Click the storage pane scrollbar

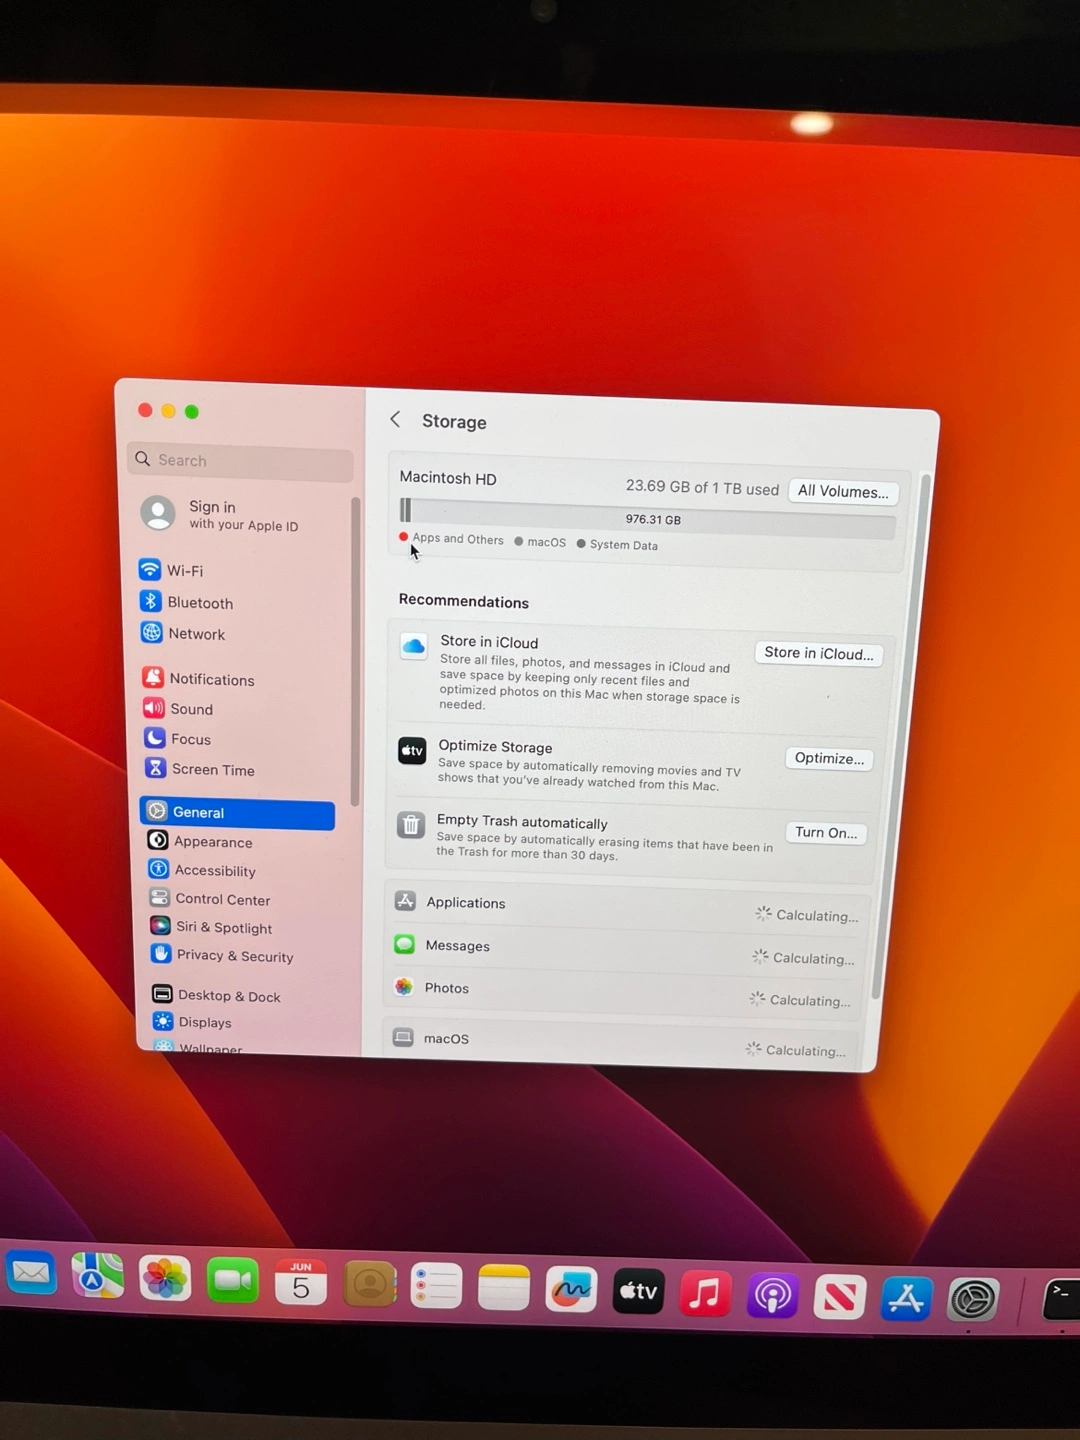click(900, 735)
